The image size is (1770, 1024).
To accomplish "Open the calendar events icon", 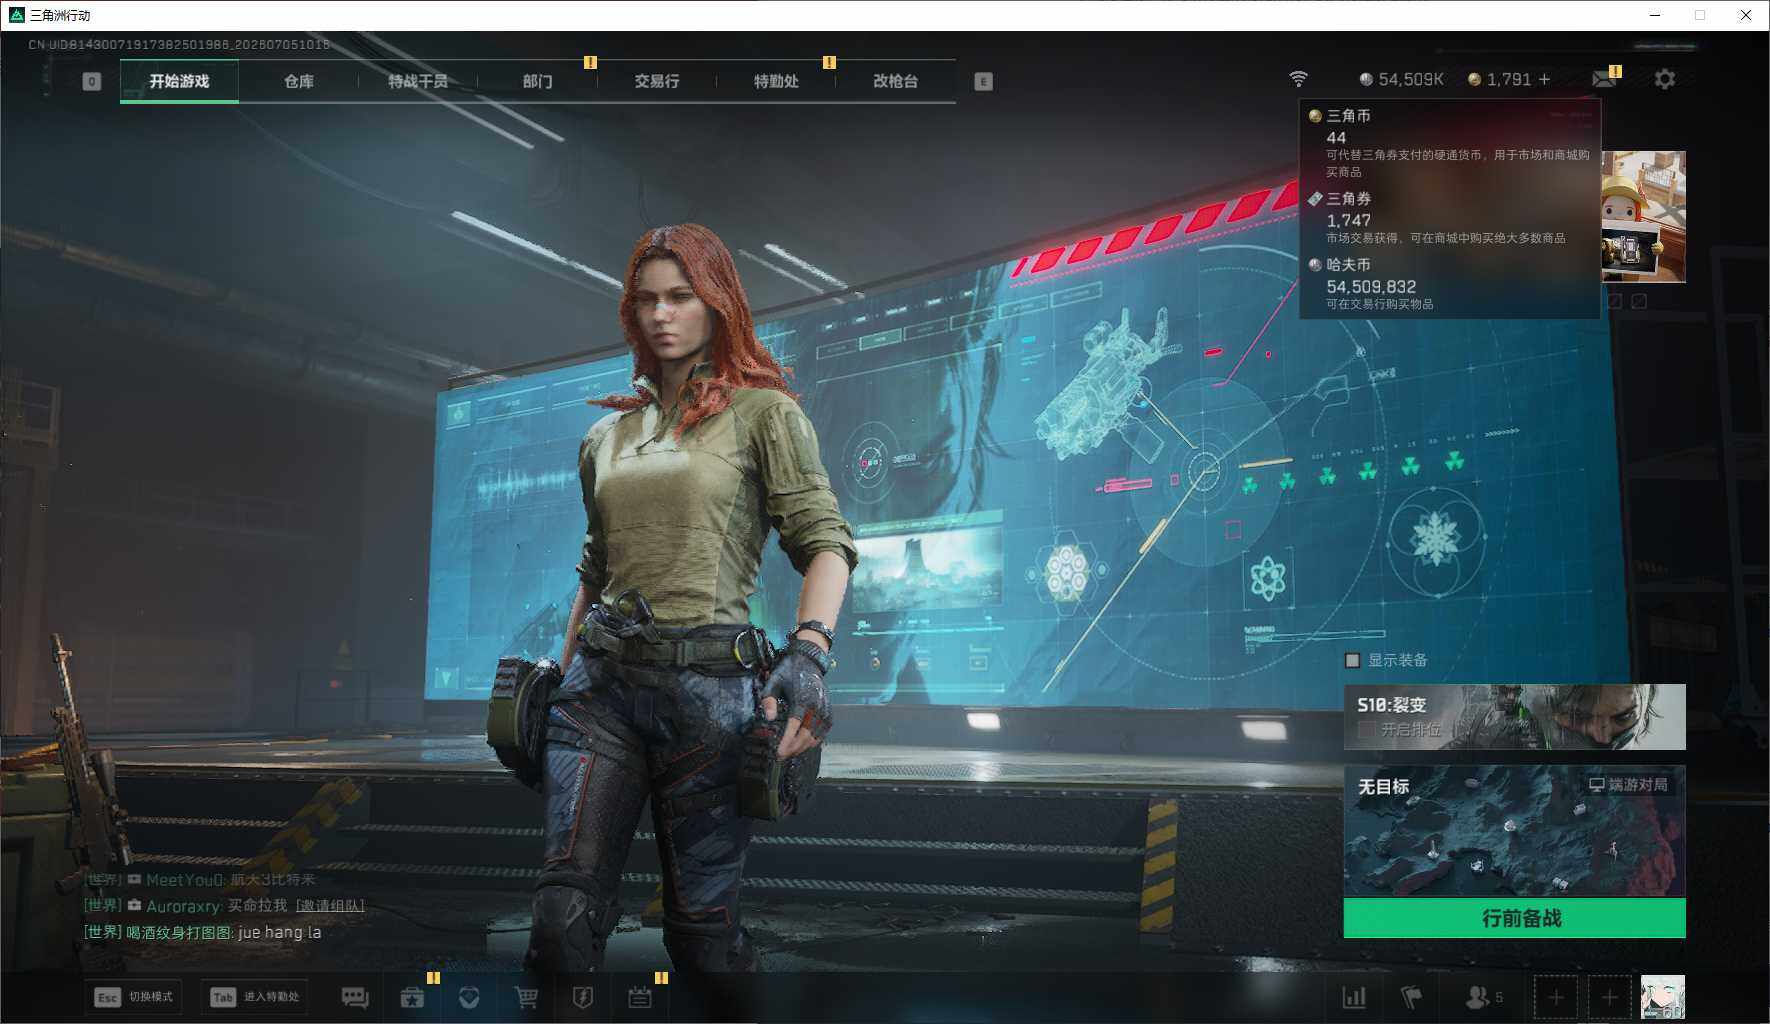I will [x=640, y=997].
